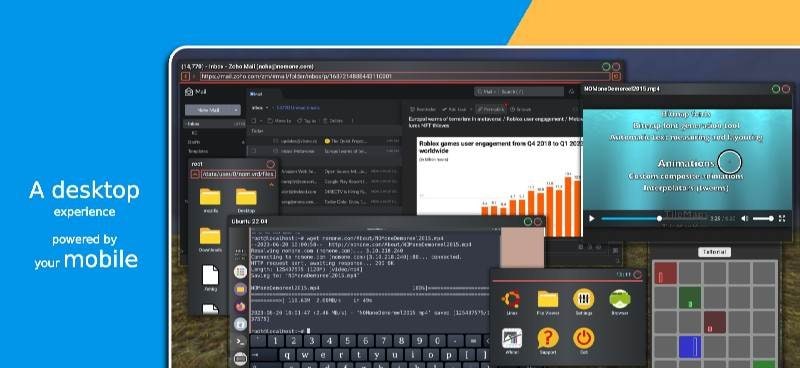This screenshot has height=368, width=800.
Task: Click the Roblox user engagement bar chart
Action: 499,187
